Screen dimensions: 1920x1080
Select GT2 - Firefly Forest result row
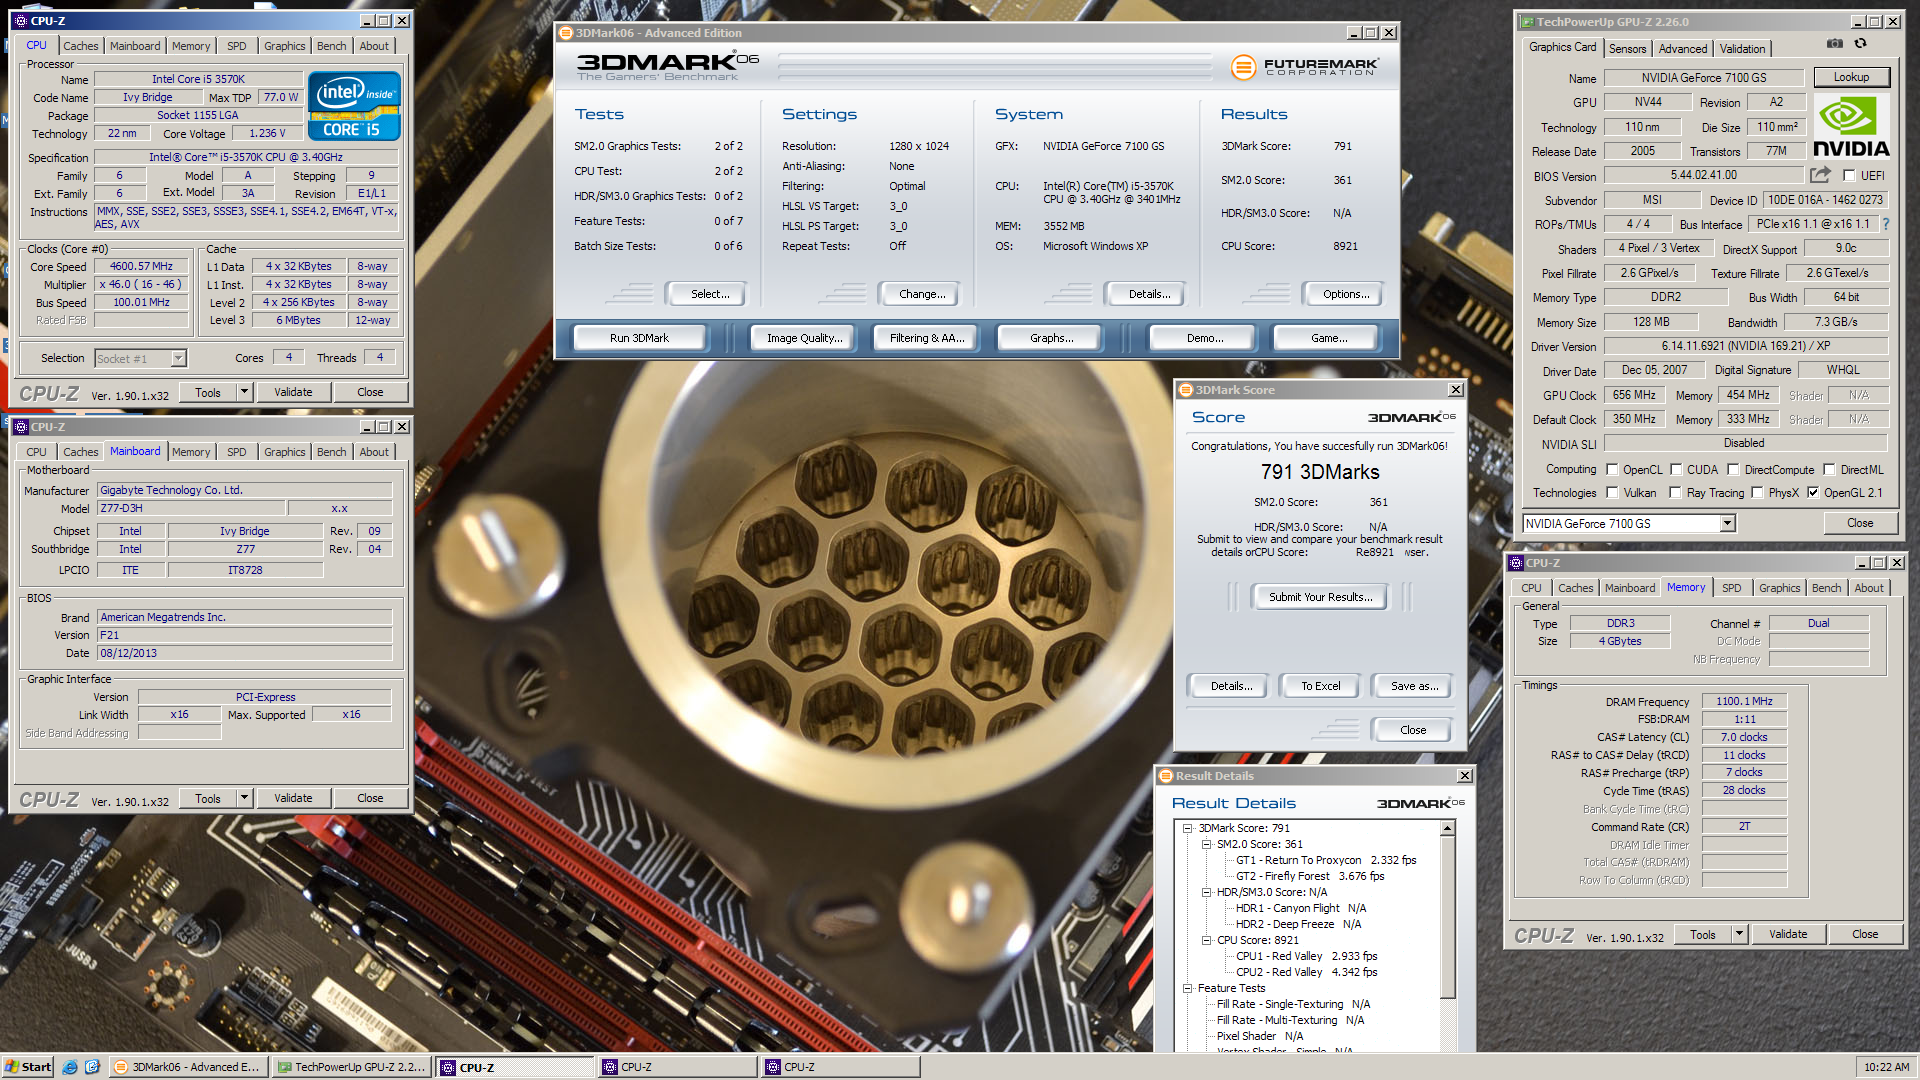[x=1309, y=876]
